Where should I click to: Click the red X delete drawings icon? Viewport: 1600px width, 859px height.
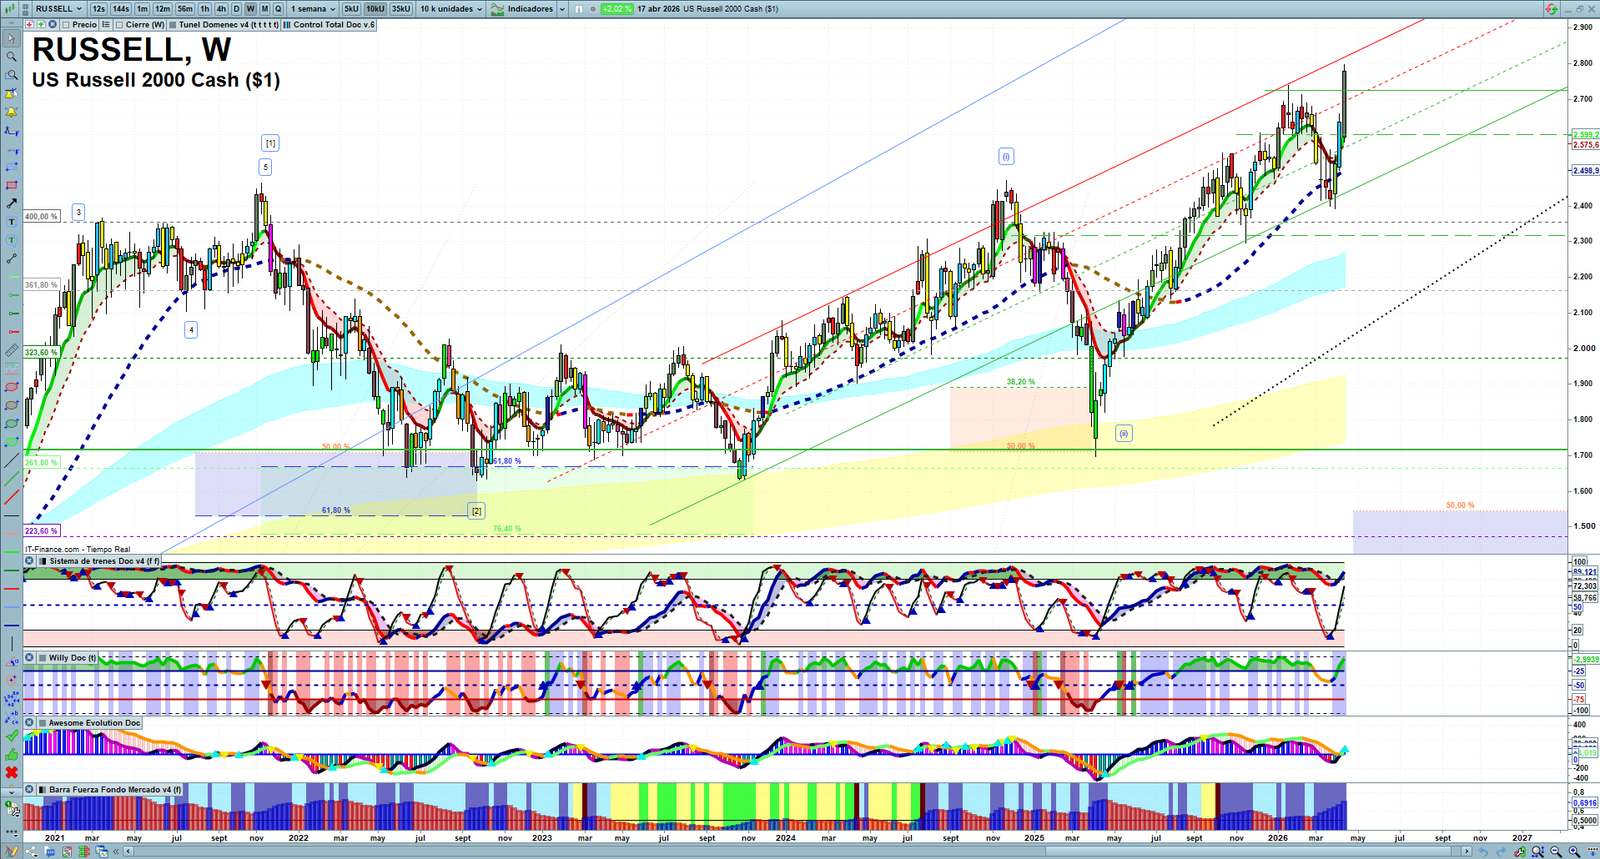[12, 773]
